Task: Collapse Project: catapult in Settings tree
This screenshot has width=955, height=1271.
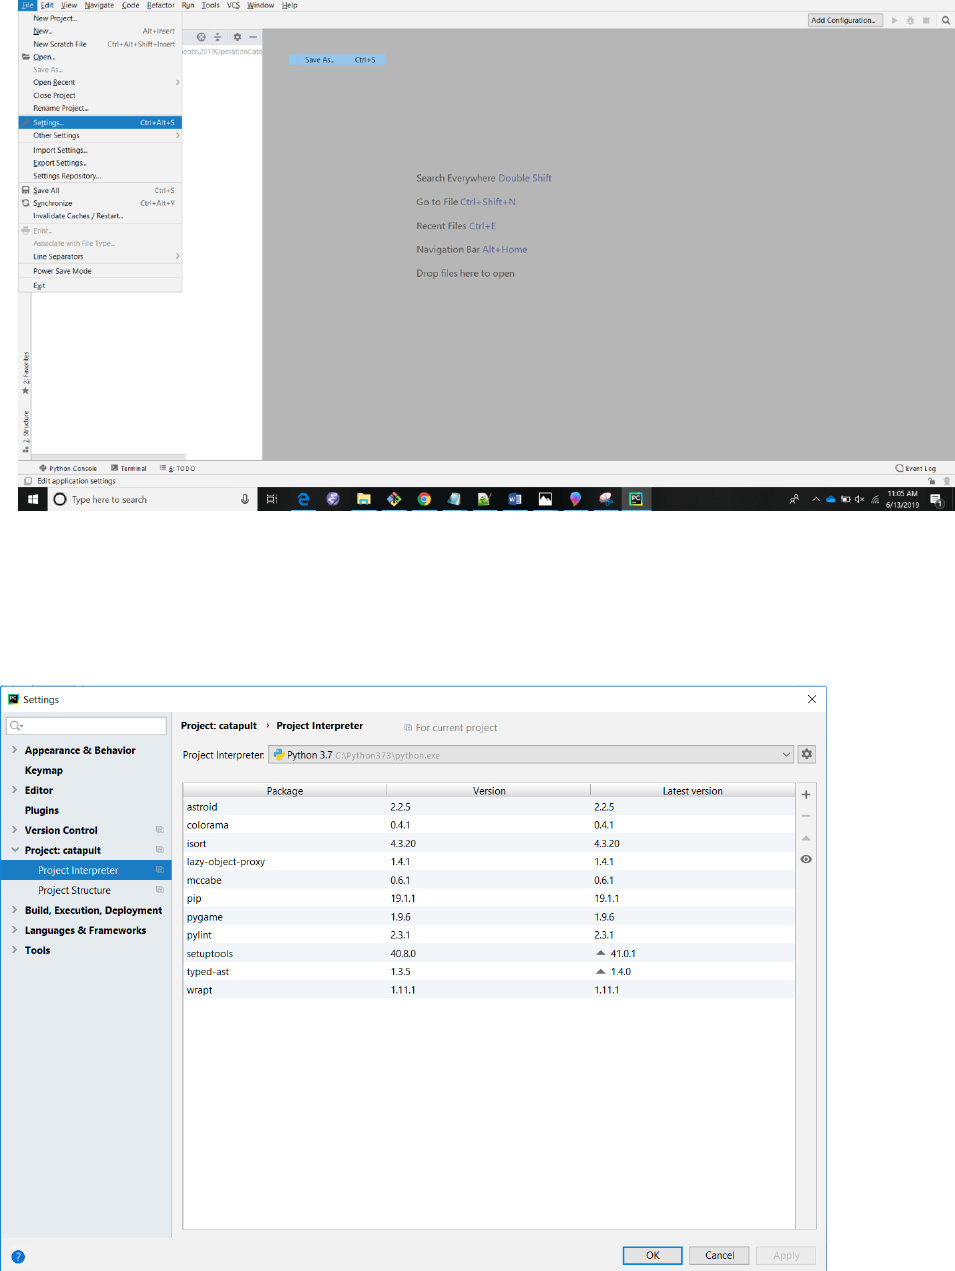Action: coord(14,850)
